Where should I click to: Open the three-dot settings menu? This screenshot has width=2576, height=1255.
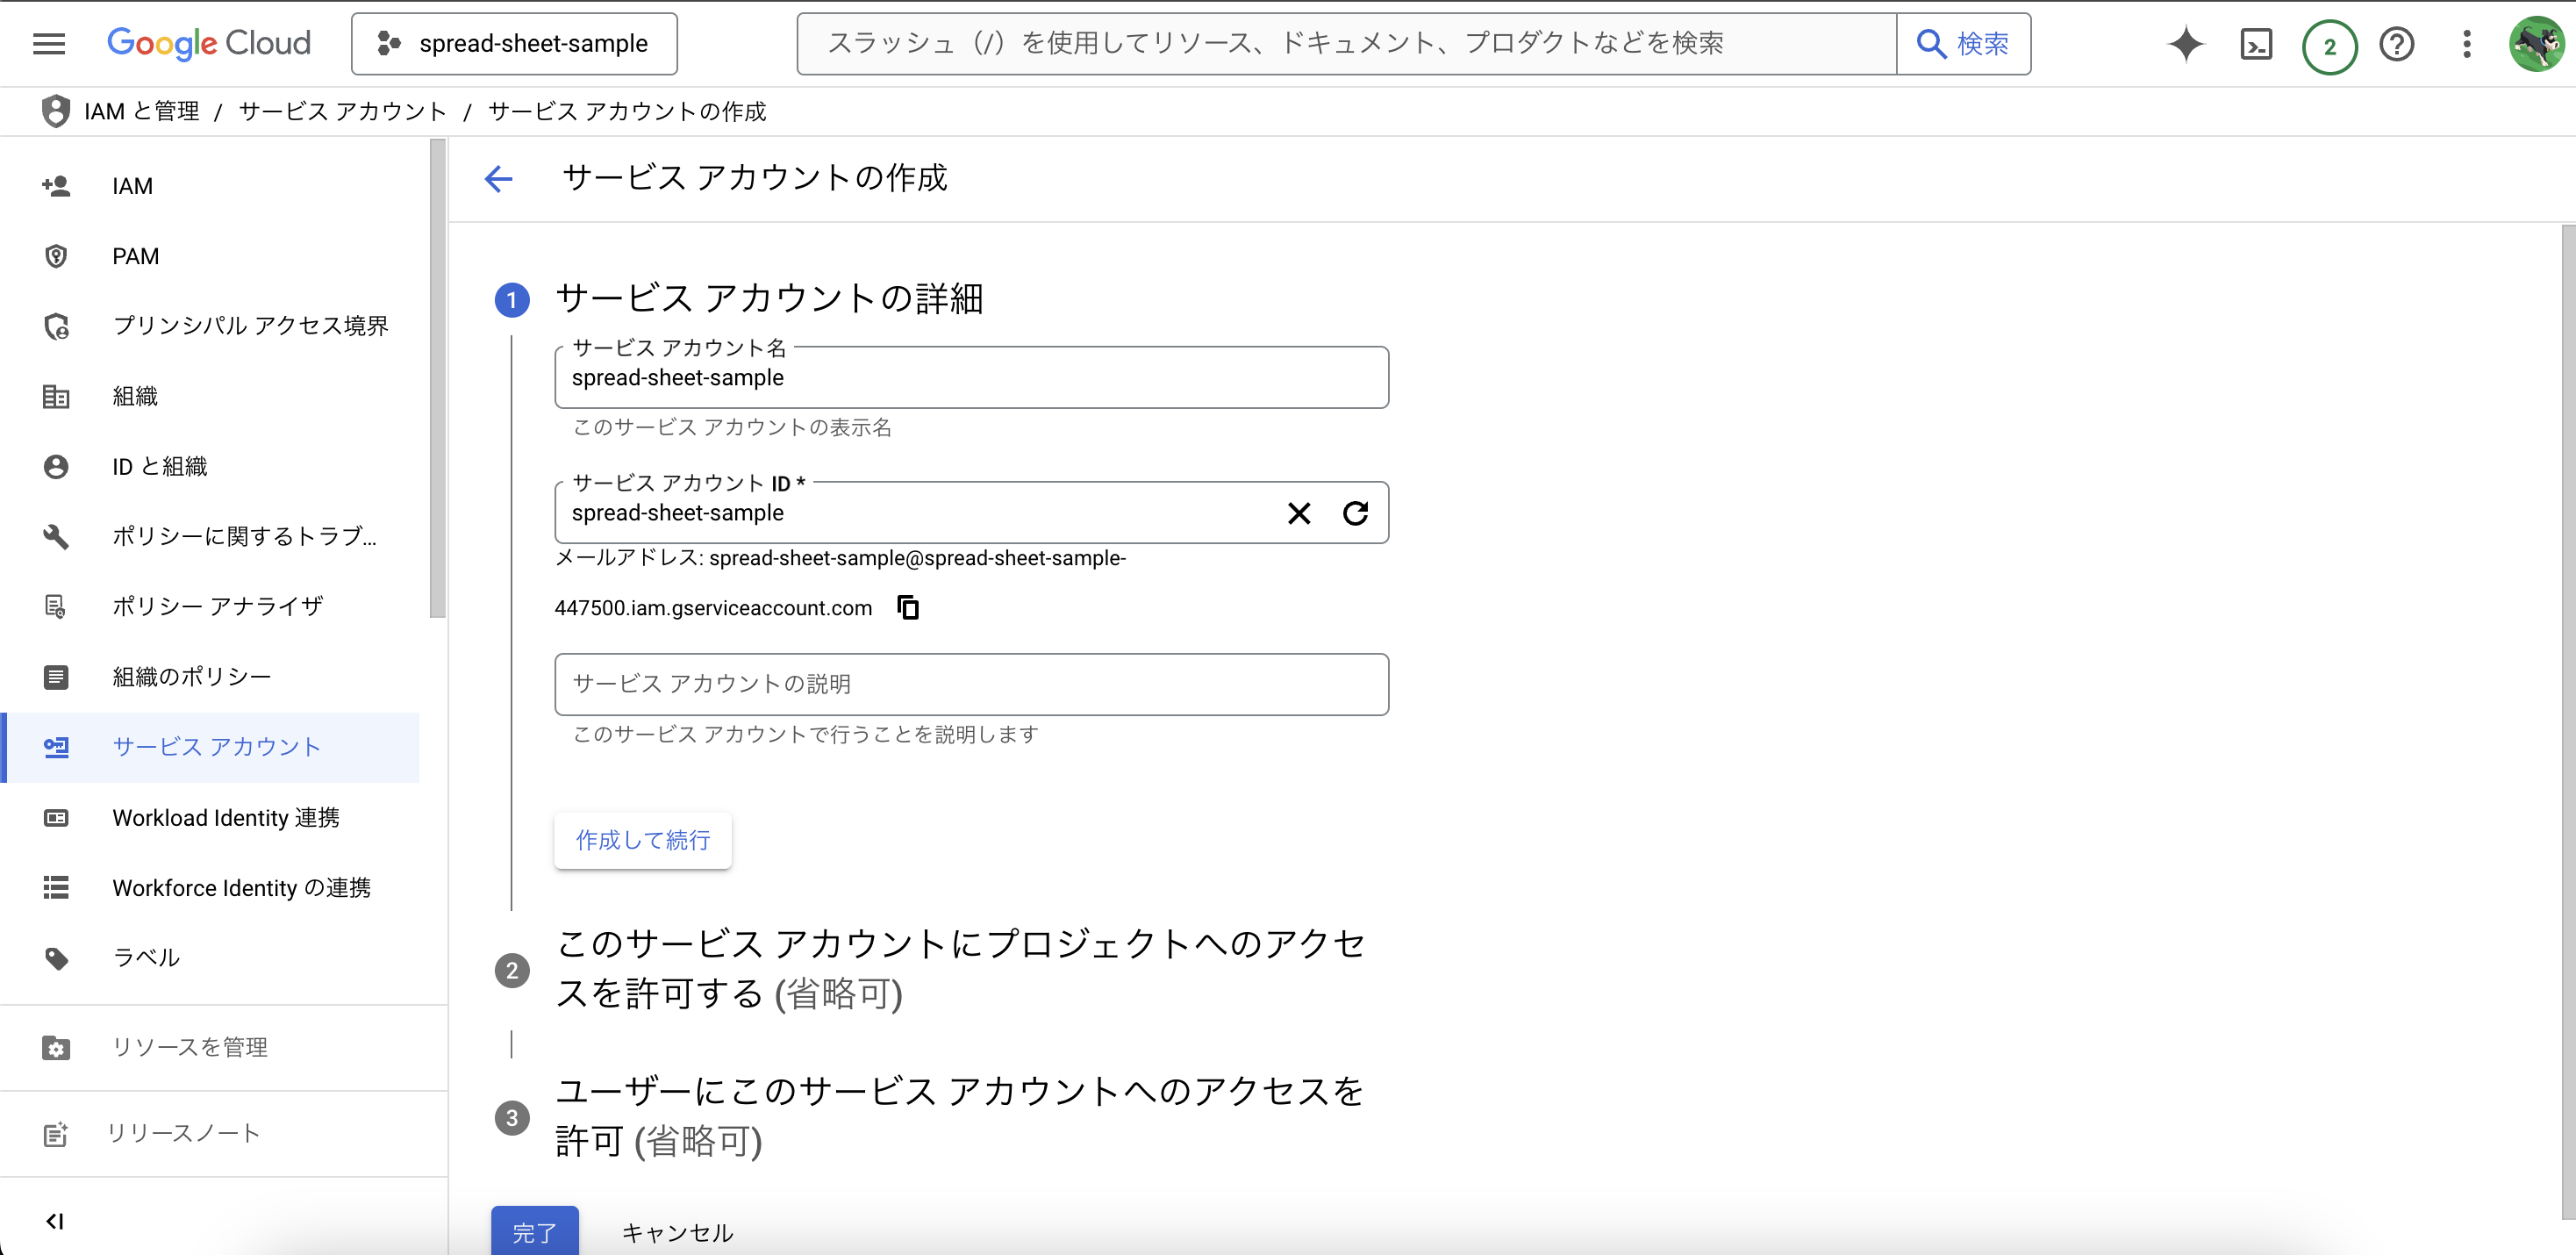(2466, 44)
